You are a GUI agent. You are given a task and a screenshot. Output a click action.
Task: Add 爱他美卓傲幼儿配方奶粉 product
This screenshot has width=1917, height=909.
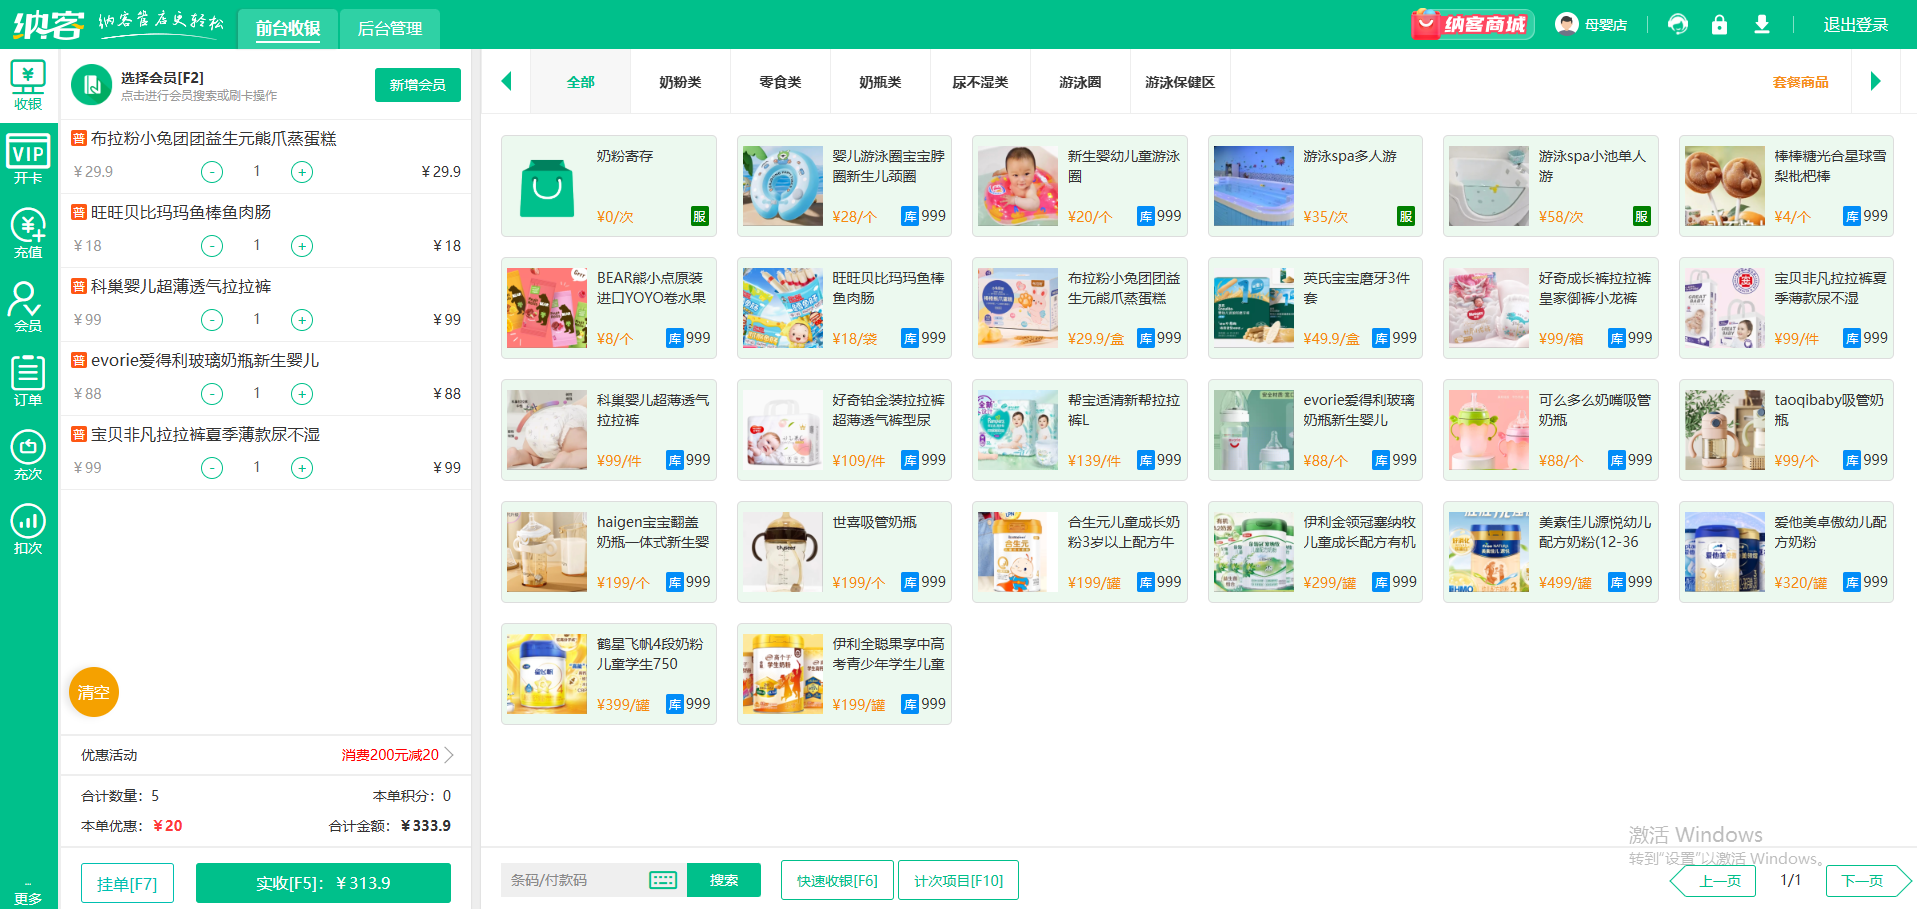tap(1786, 552)
